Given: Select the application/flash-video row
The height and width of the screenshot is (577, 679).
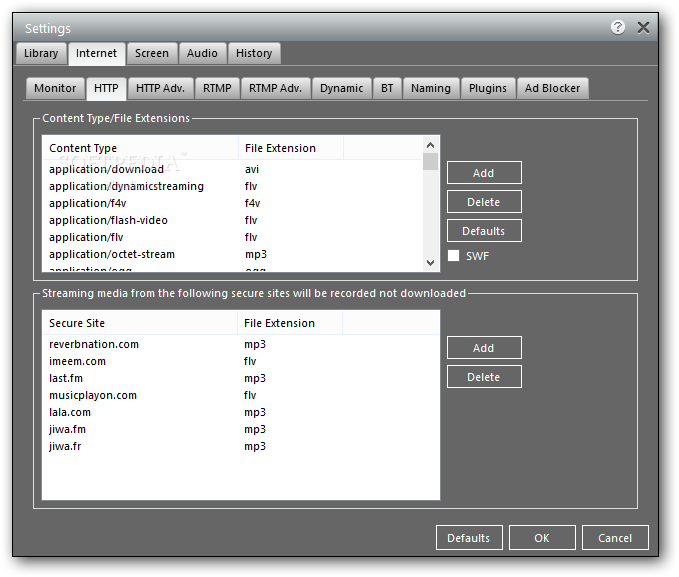Looking at the screenshot, I should click(233, 220).
